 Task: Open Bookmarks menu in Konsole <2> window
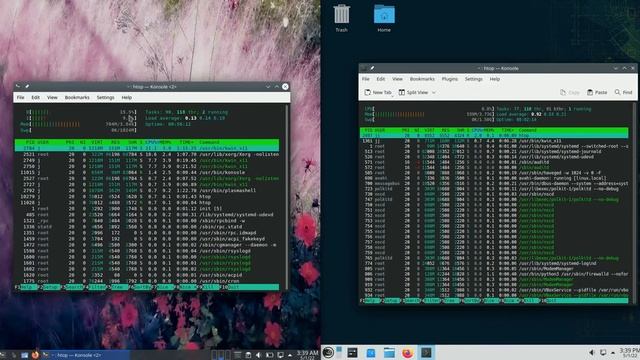coord(77,98)
